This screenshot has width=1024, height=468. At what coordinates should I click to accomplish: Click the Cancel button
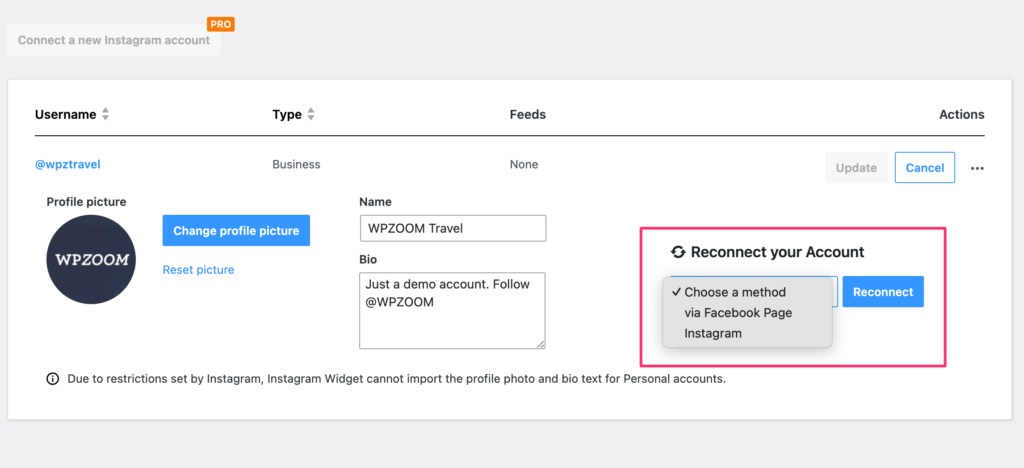coord(925,168)
